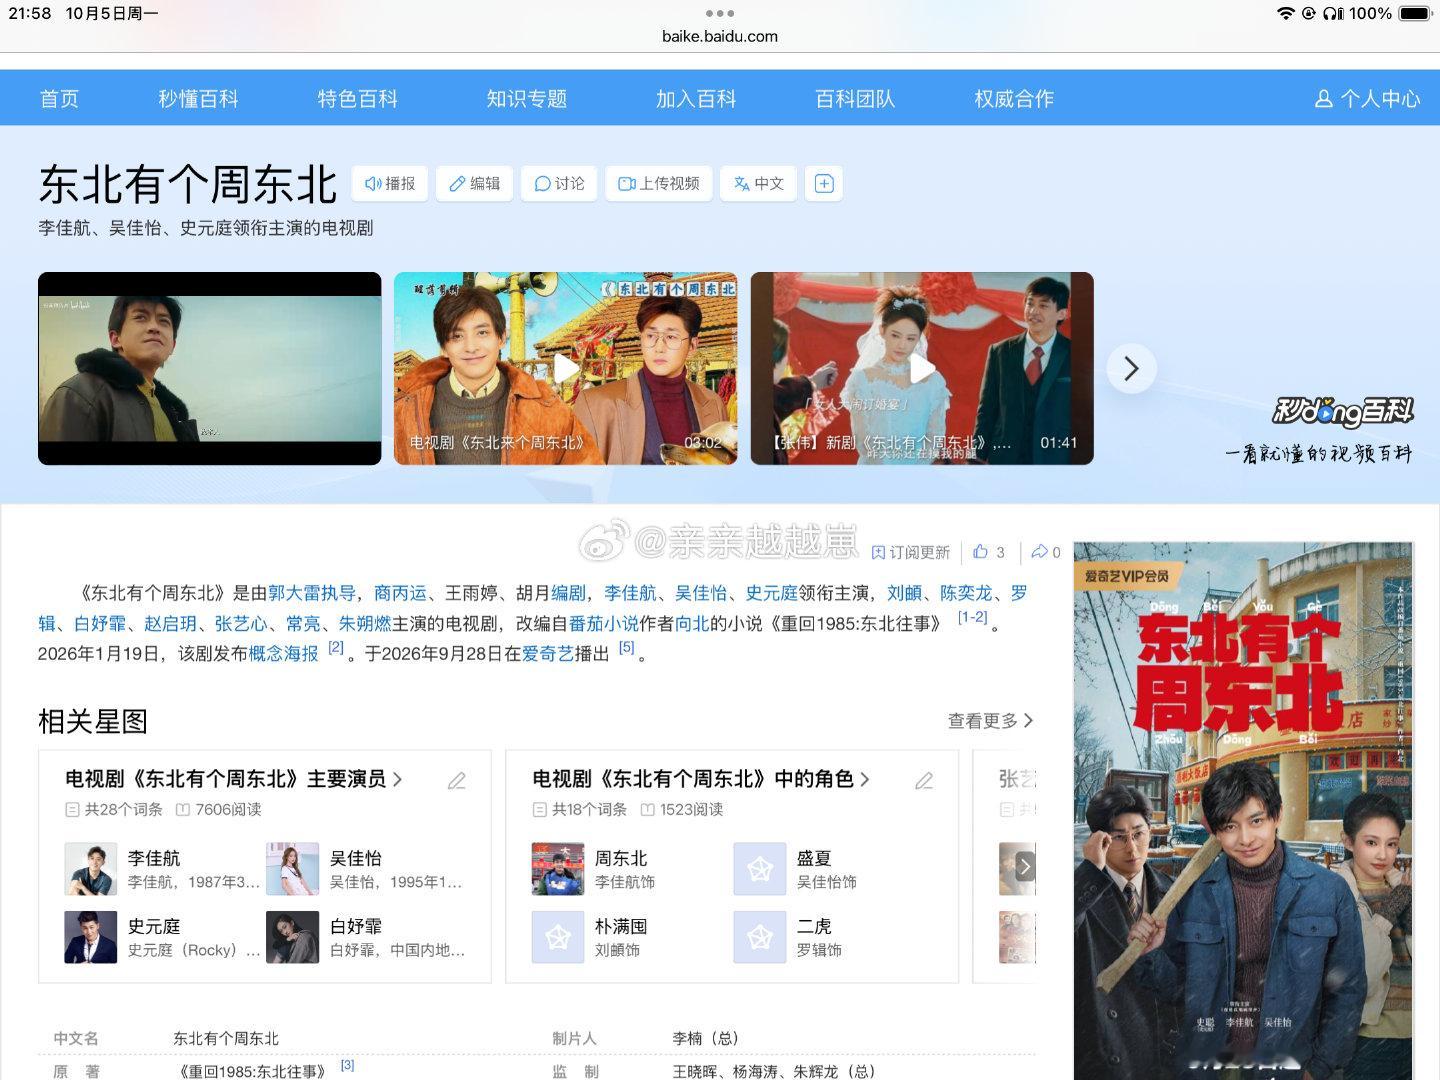Open the 概念海报 link
Screen dimensions: 1440x1080
tap(283, 653)
